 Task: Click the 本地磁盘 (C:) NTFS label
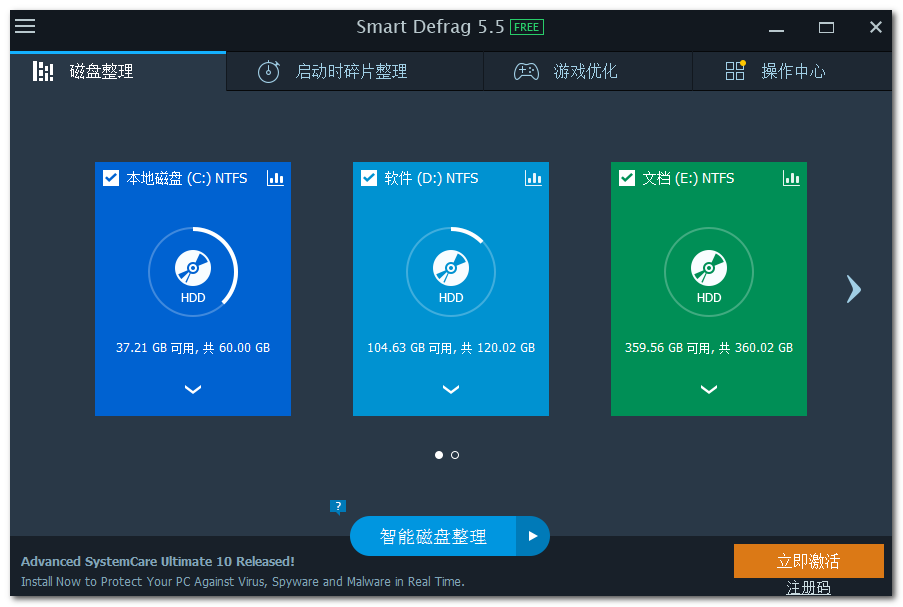click(187, 179)
